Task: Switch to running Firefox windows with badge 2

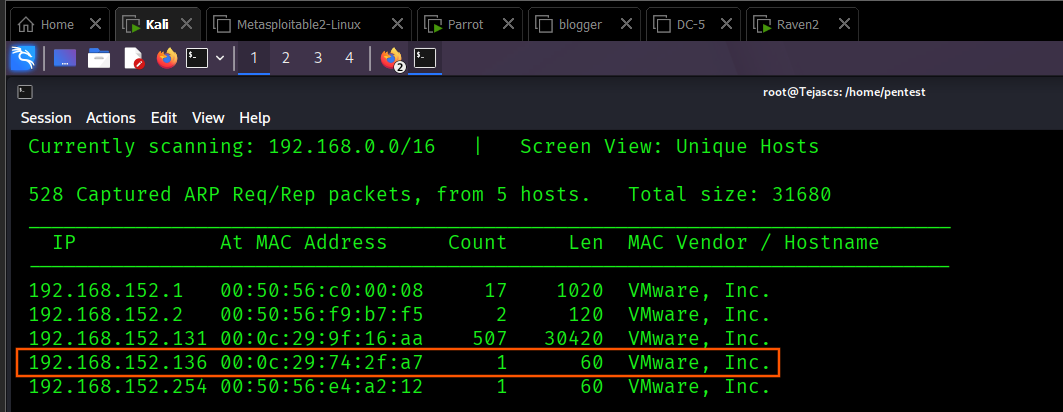Action: (391, 59)
